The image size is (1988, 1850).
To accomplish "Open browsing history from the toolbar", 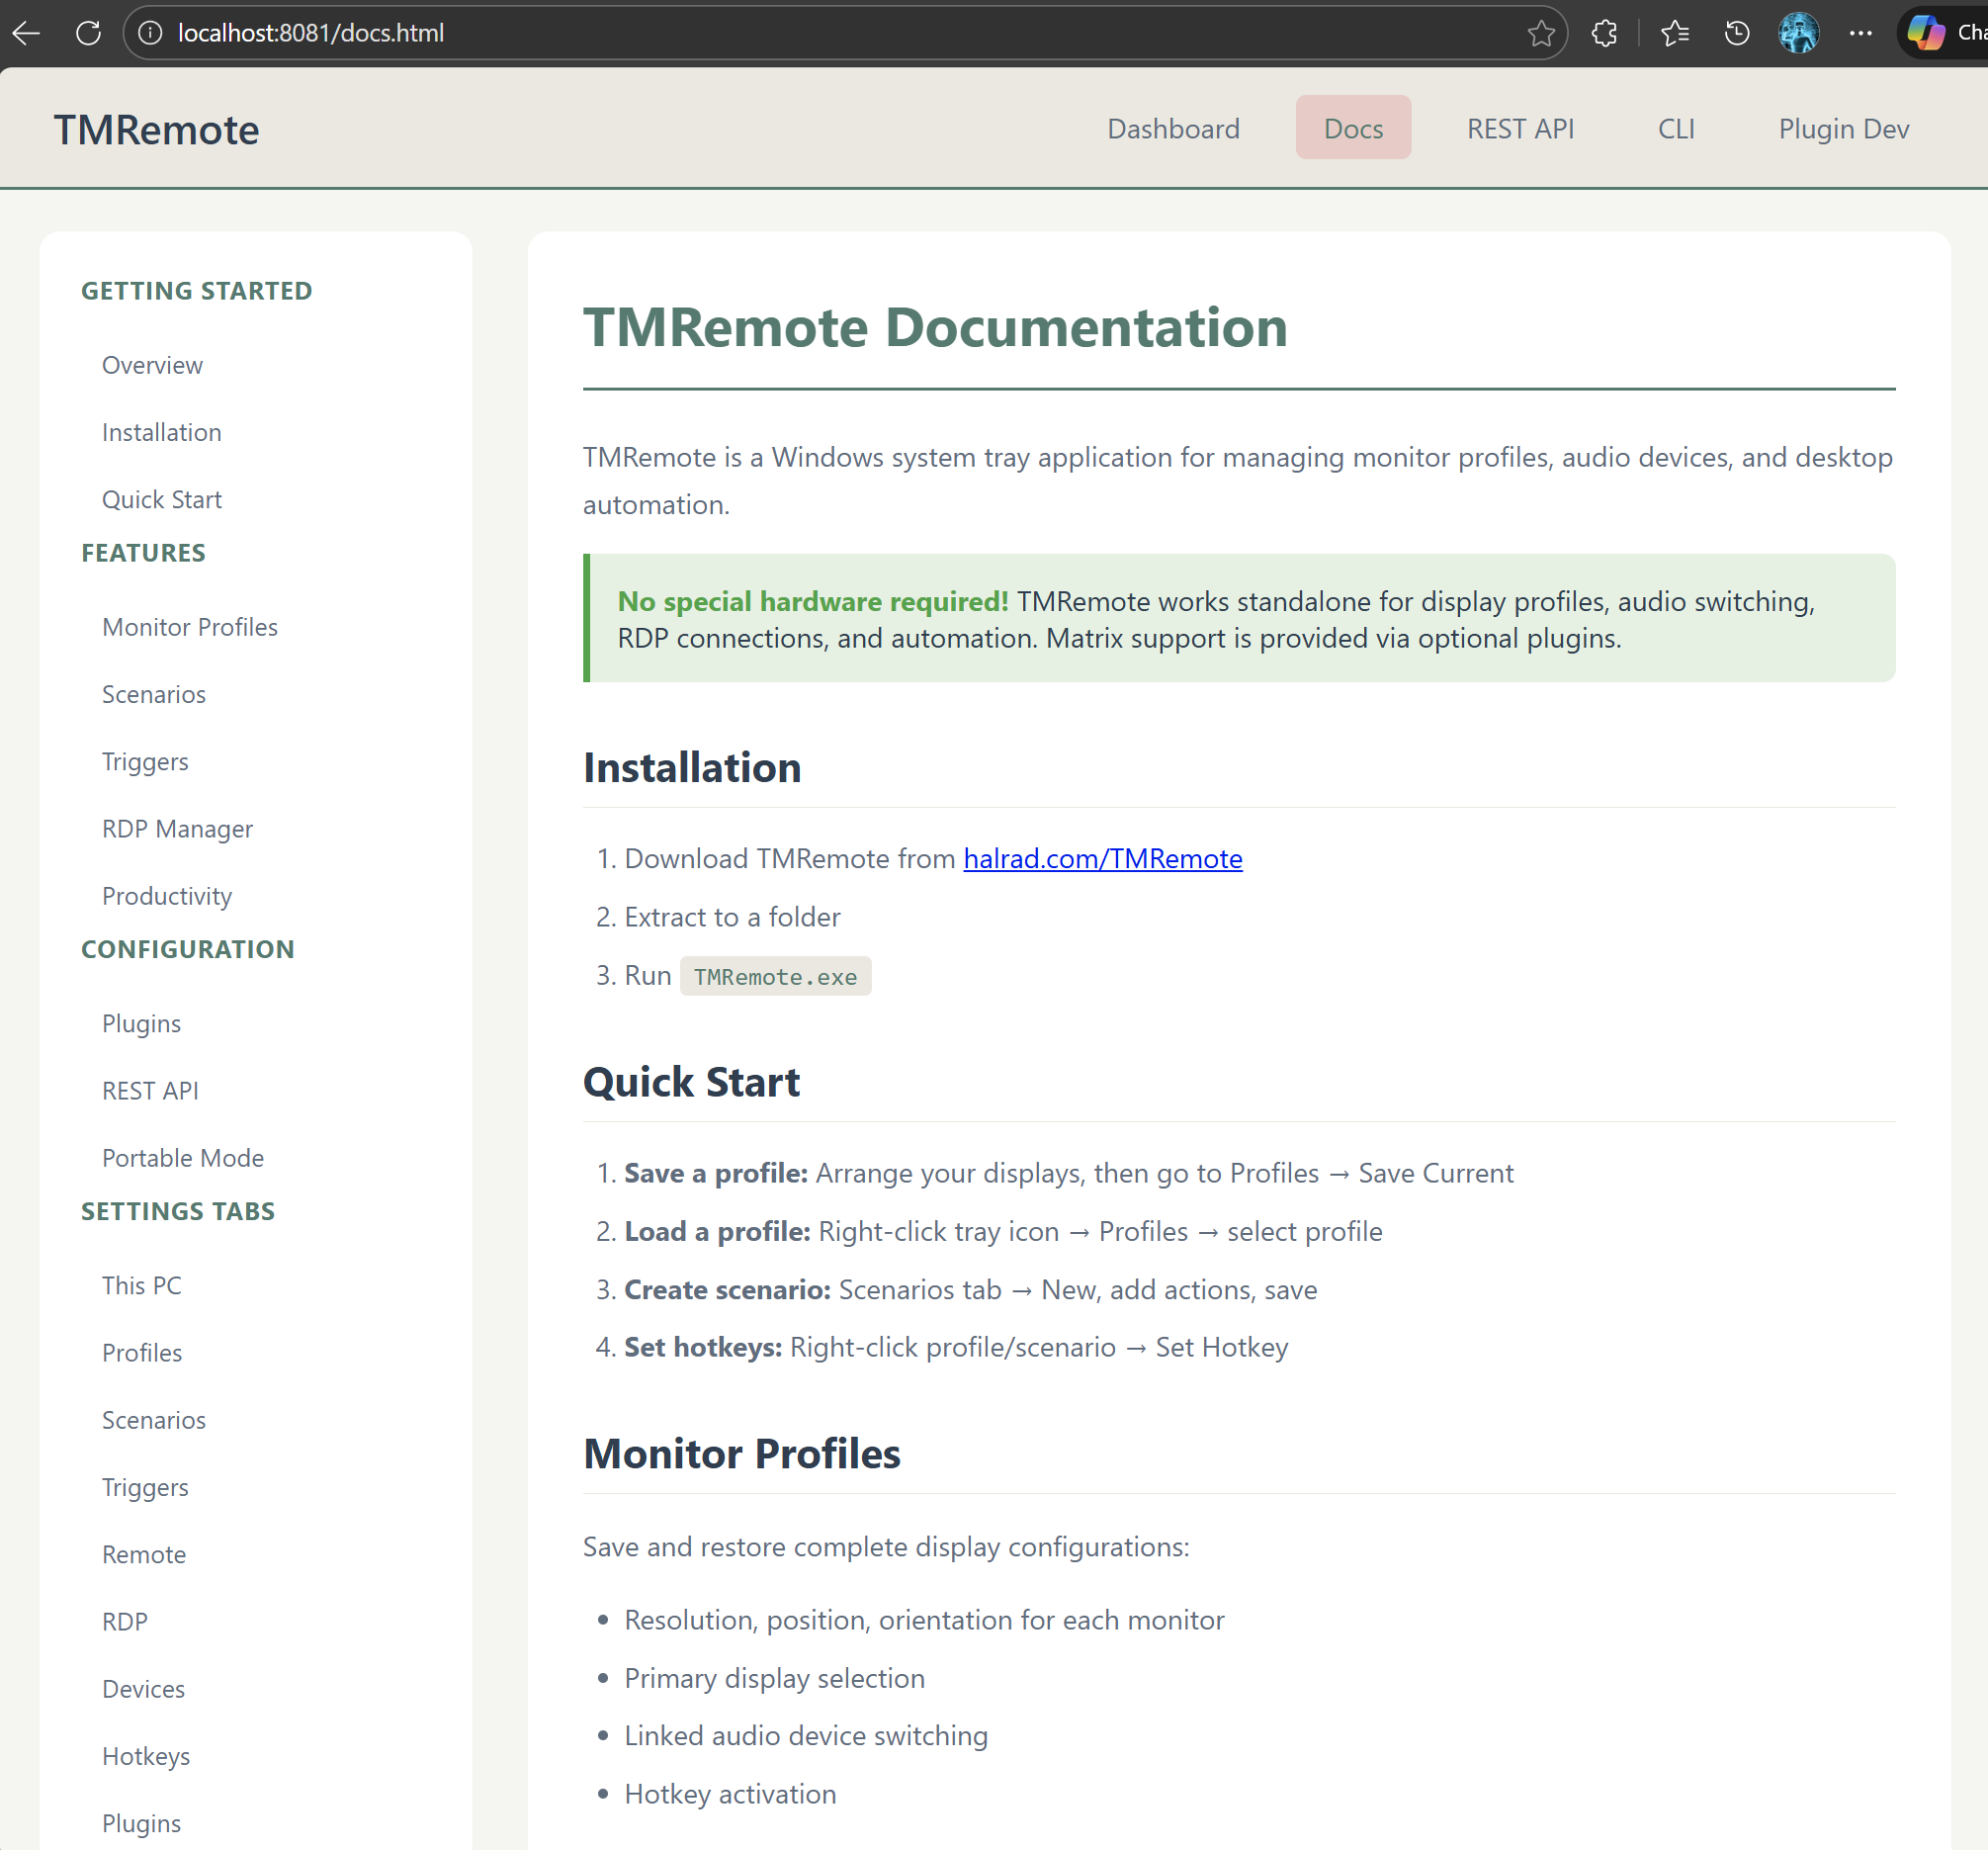I will click(1737, 33).
